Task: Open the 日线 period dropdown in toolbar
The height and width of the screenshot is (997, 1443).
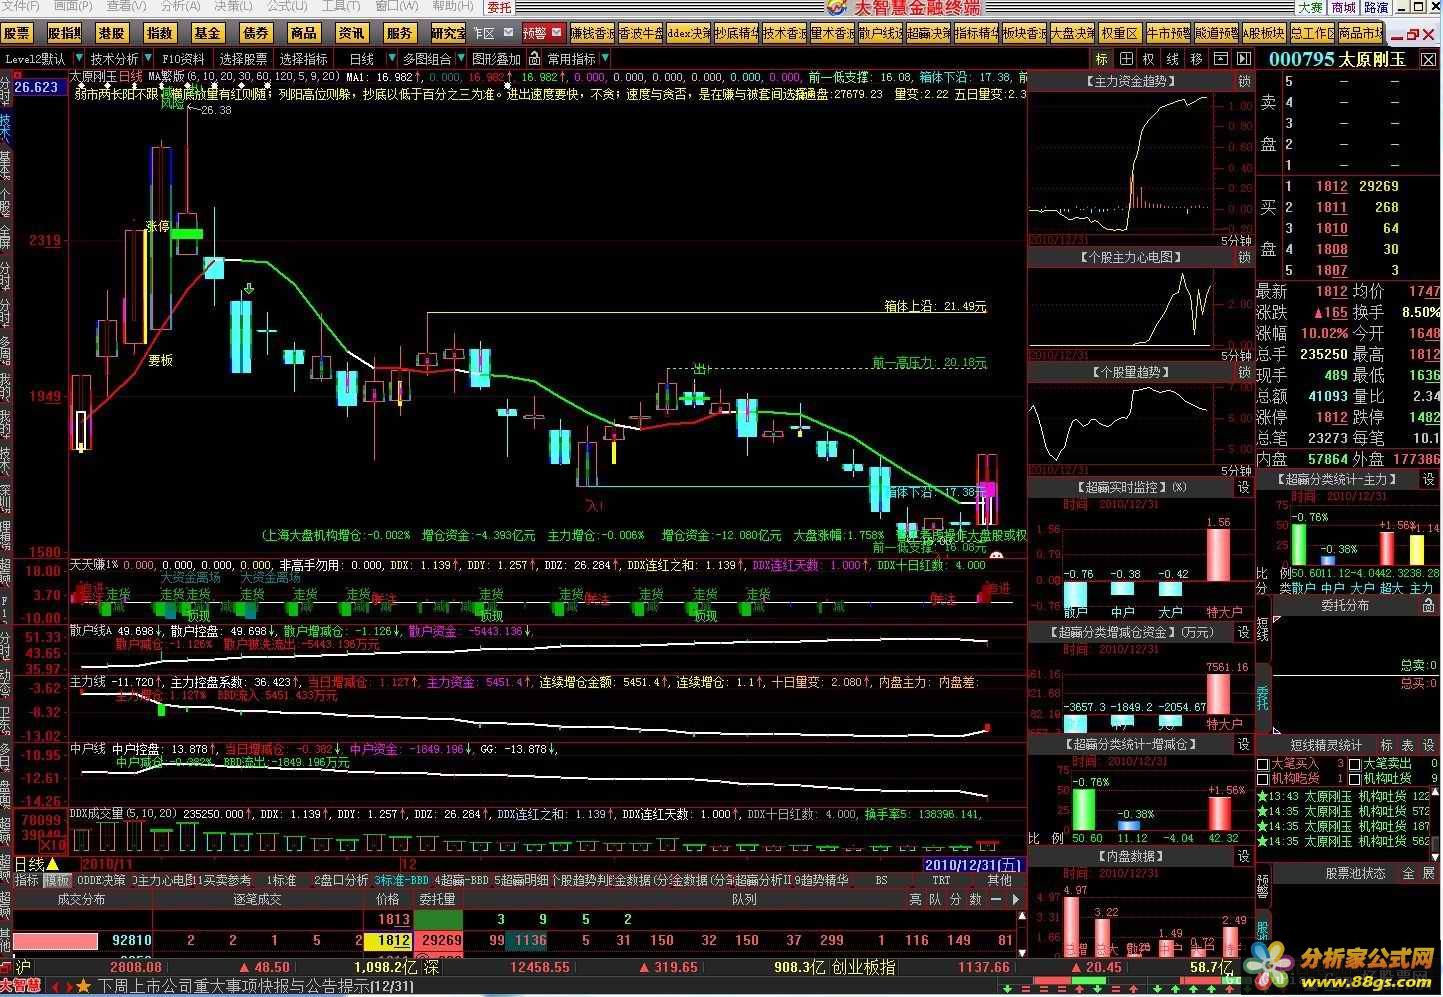Action: pyautogui.click(x=390, y=59)
